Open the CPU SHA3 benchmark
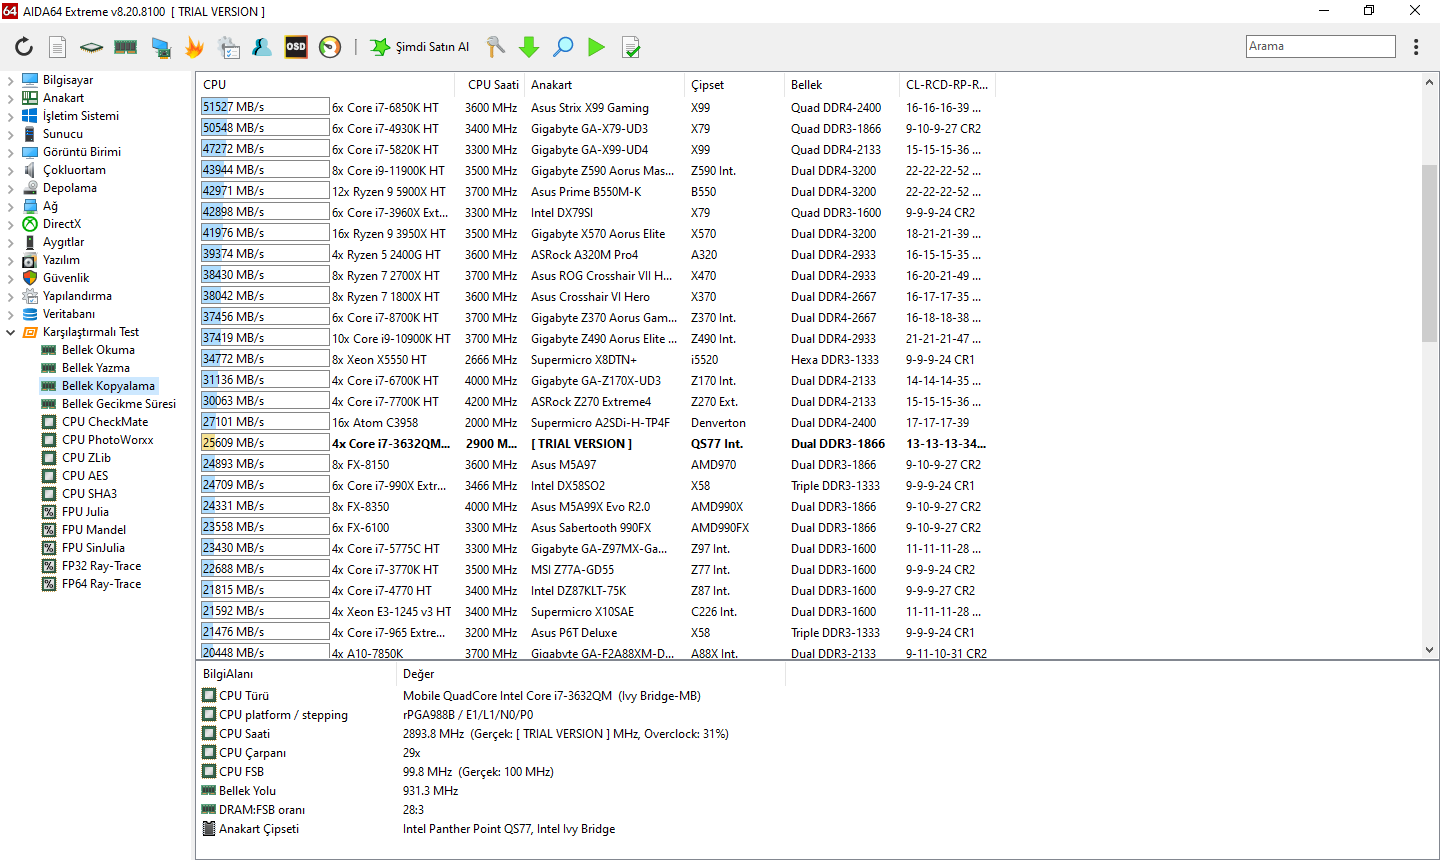The image size is (1440, 860). coord(89,494)
